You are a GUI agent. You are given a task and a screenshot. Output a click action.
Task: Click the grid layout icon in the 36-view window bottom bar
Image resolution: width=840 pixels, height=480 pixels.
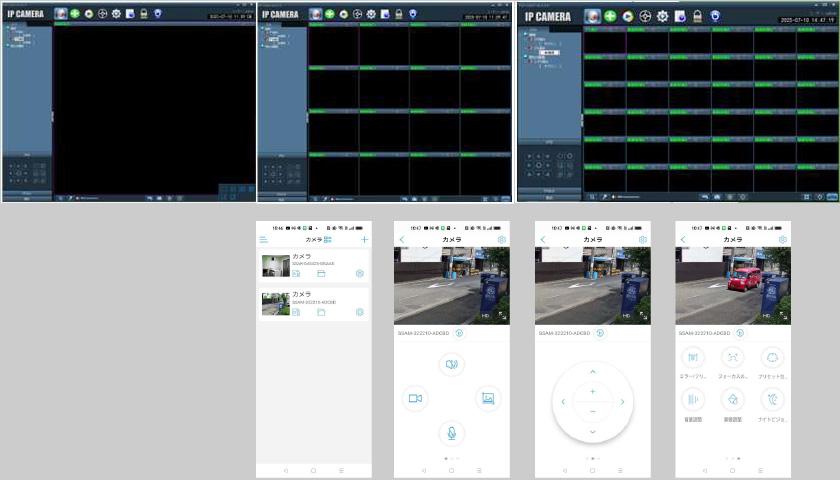click(806, 197)
